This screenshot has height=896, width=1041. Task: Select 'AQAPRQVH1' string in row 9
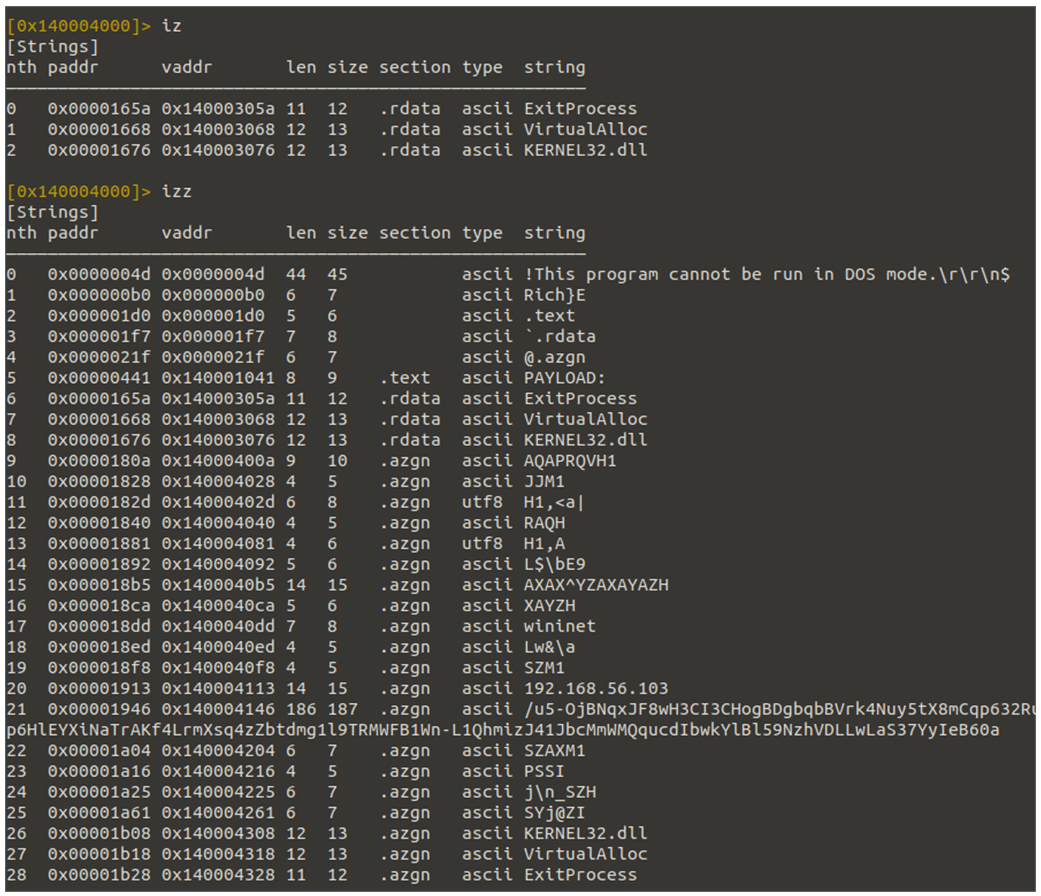click(570, 461)
